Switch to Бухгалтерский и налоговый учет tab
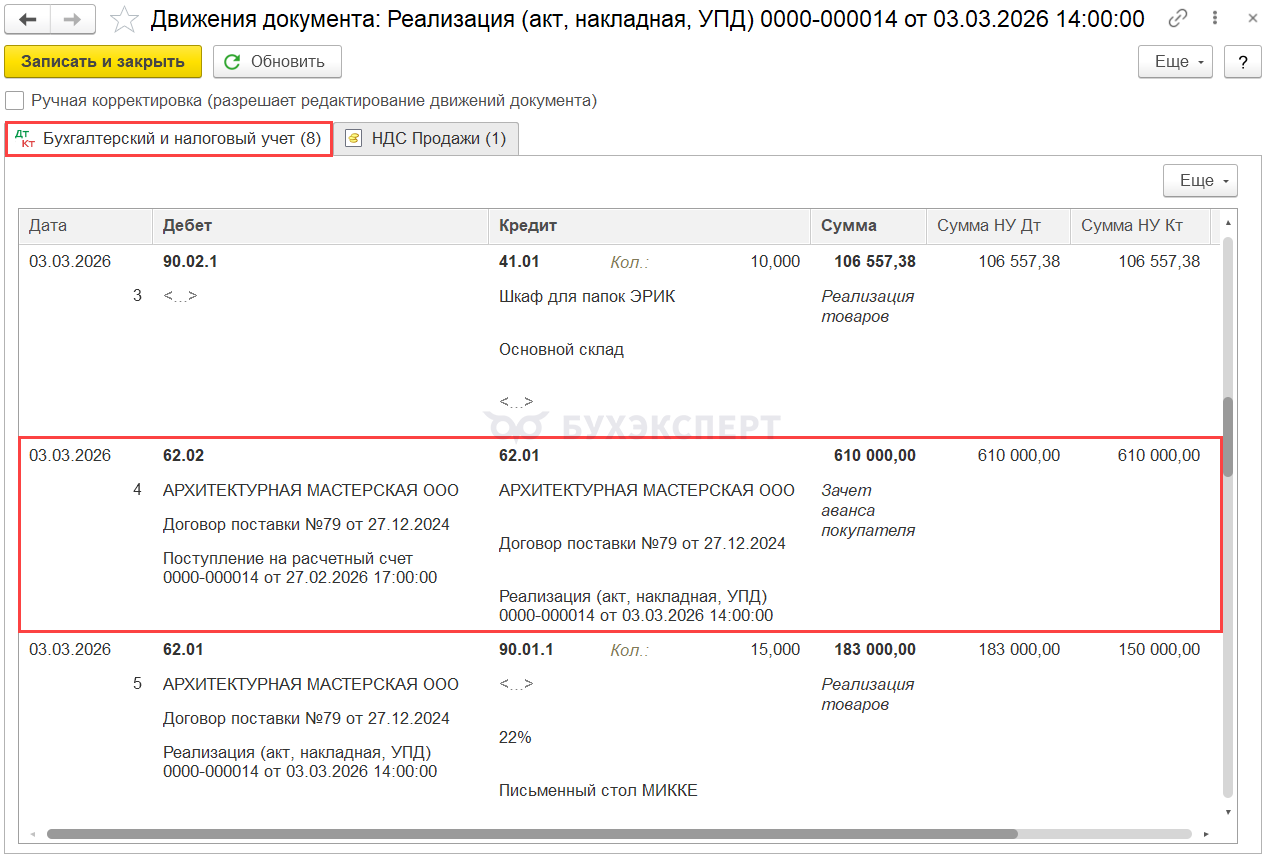1264x856 pixels. [169, 139]
